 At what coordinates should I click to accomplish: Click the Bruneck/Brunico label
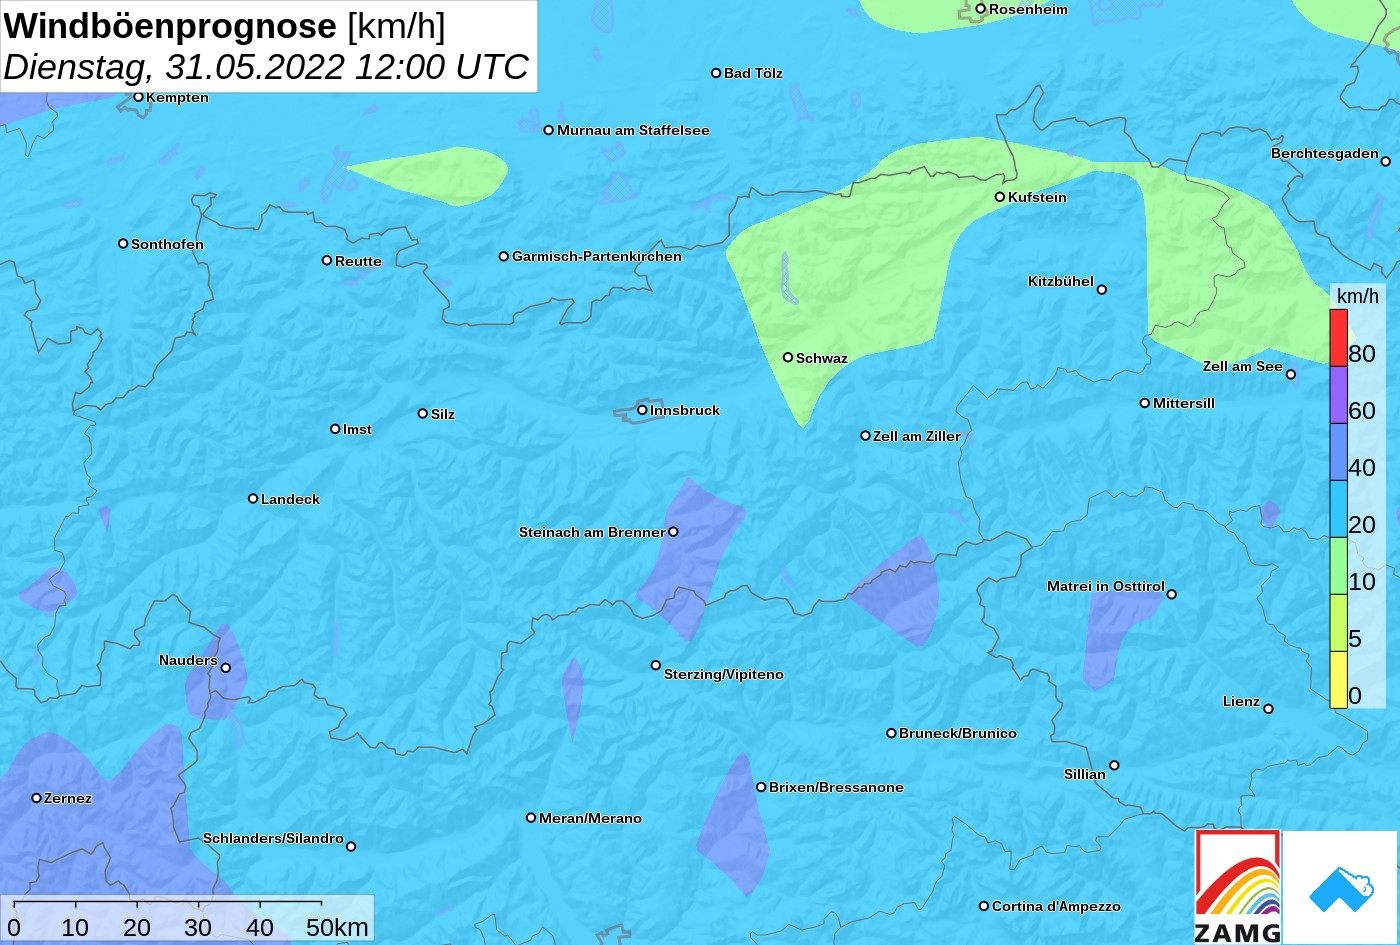coord(958,733)
